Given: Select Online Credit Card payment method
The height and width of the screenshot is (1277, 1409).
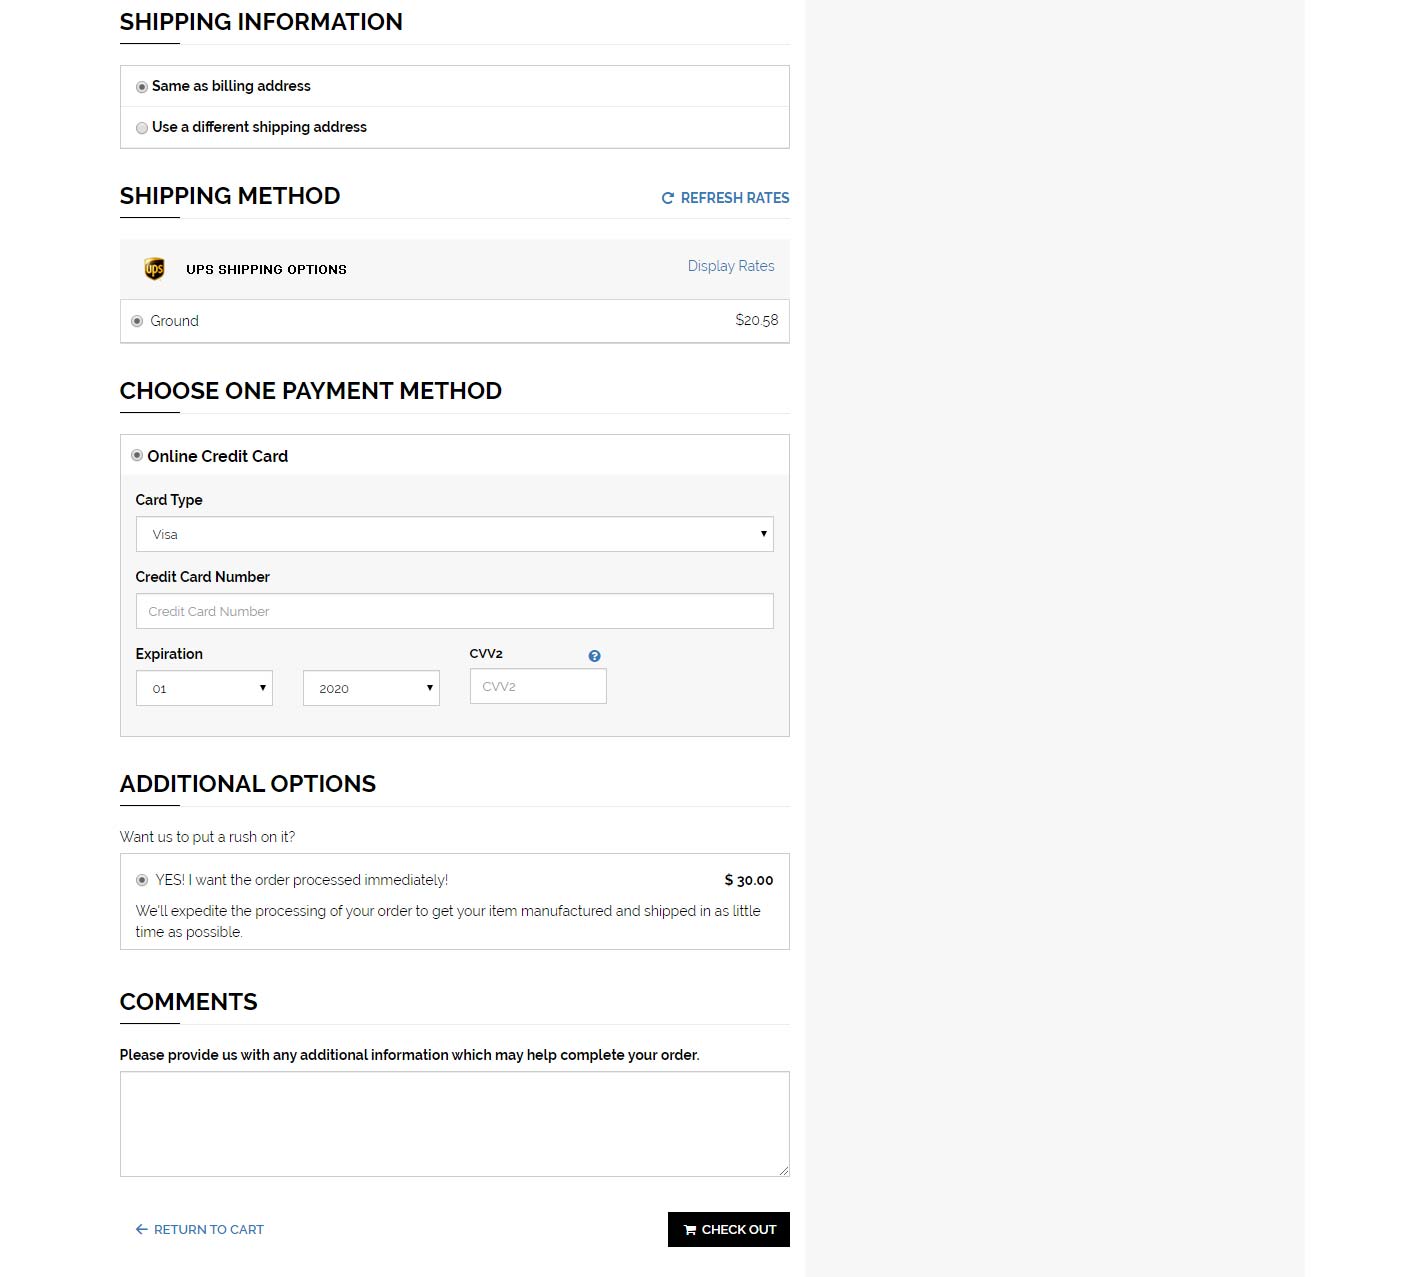Looking at the screenshot, I should (x=137, y=456).
